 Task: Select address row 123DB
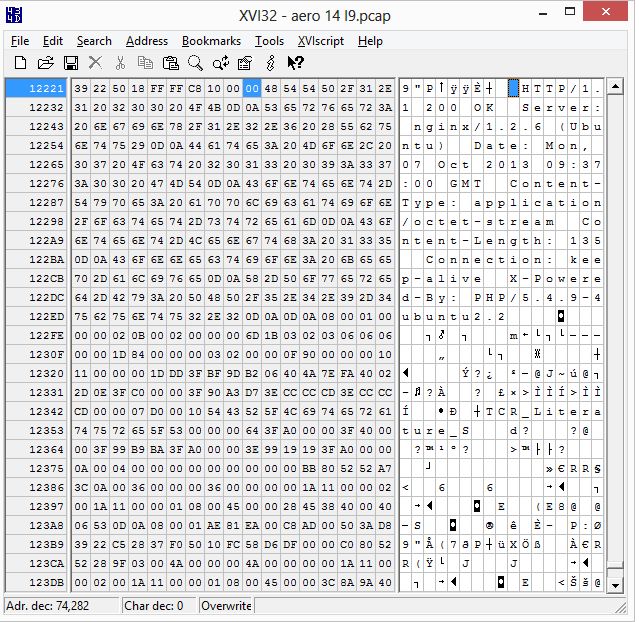(x=36, y=582)
